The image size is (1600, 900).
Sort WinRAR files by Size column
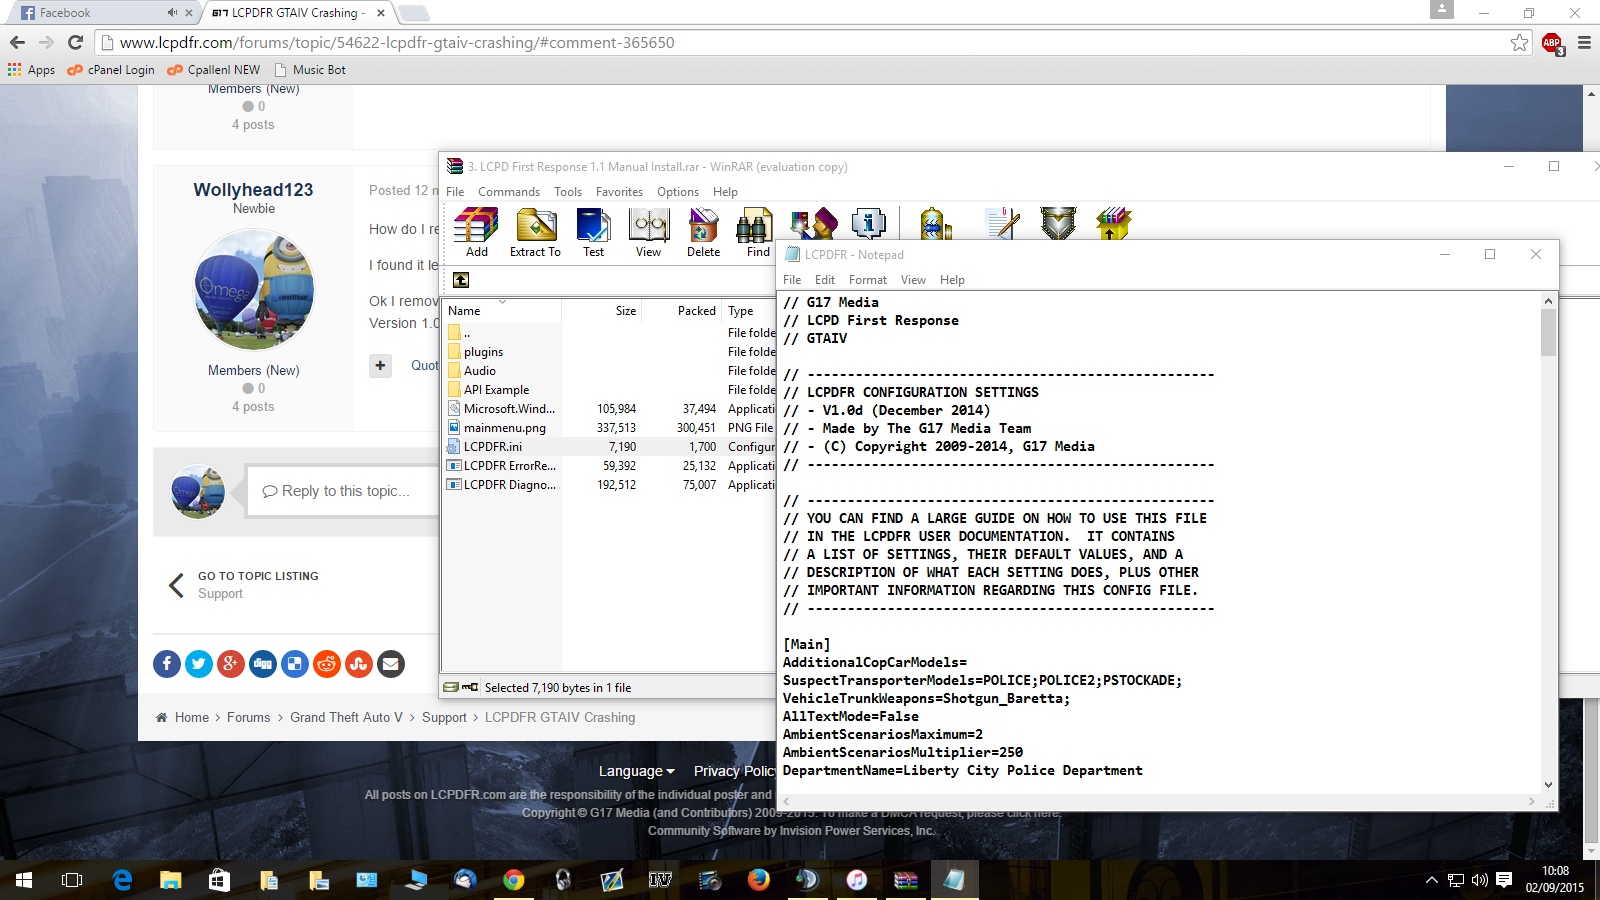pyautogui.click(x=602, y=311)
